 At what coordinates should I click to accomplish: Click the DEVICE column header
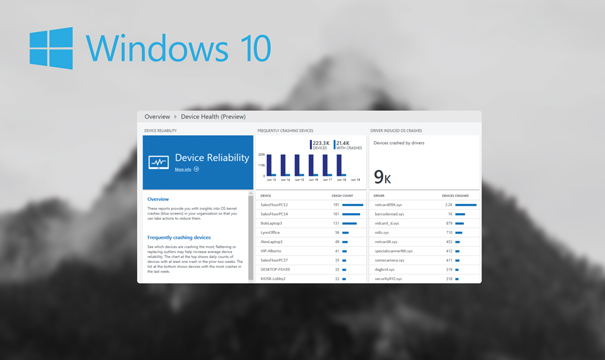click(266, 196)
